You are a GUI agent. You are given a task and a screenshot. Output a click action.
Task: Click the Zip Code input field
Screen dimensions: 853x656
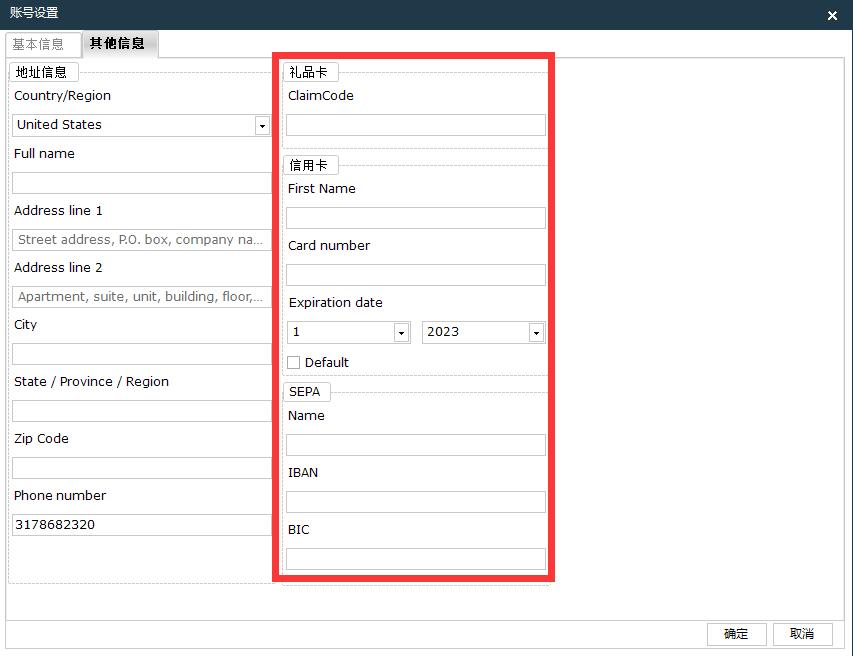(x=140, y=467)
